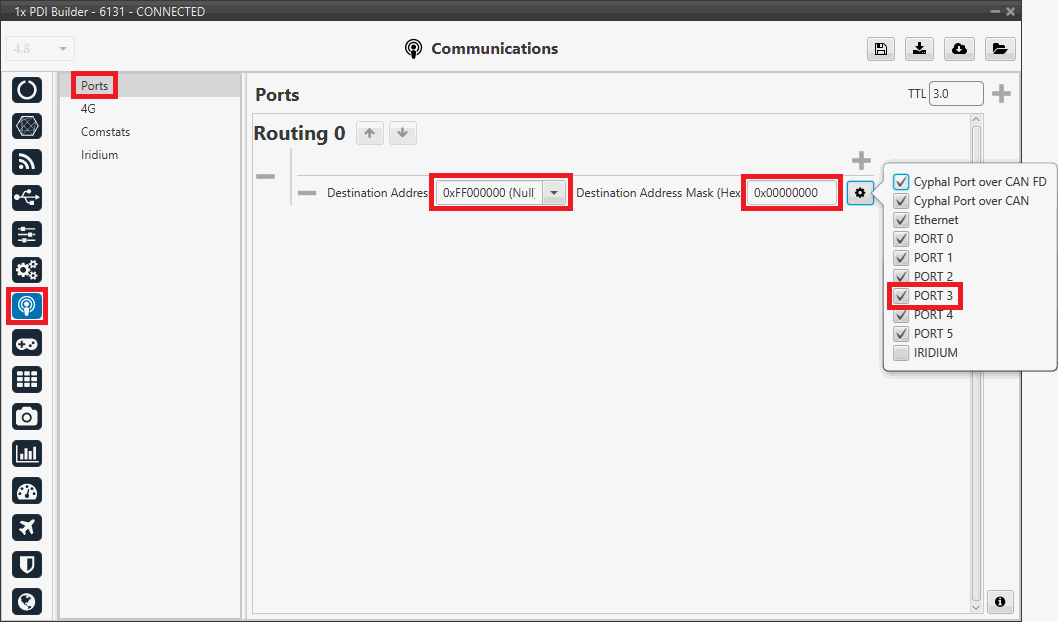1058x622 pixels.
Task: Open the Destination Address dropdown
Action: (x=555, y=193)
